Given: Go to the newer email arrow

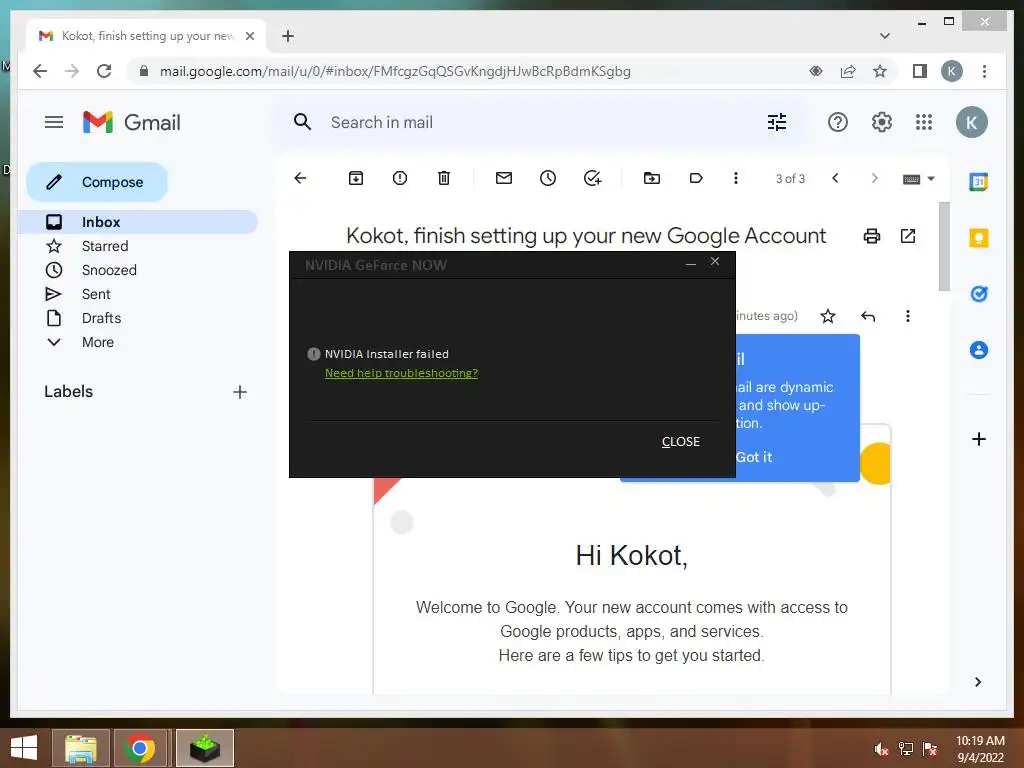Looking at the screenshot, I should 835,178.
